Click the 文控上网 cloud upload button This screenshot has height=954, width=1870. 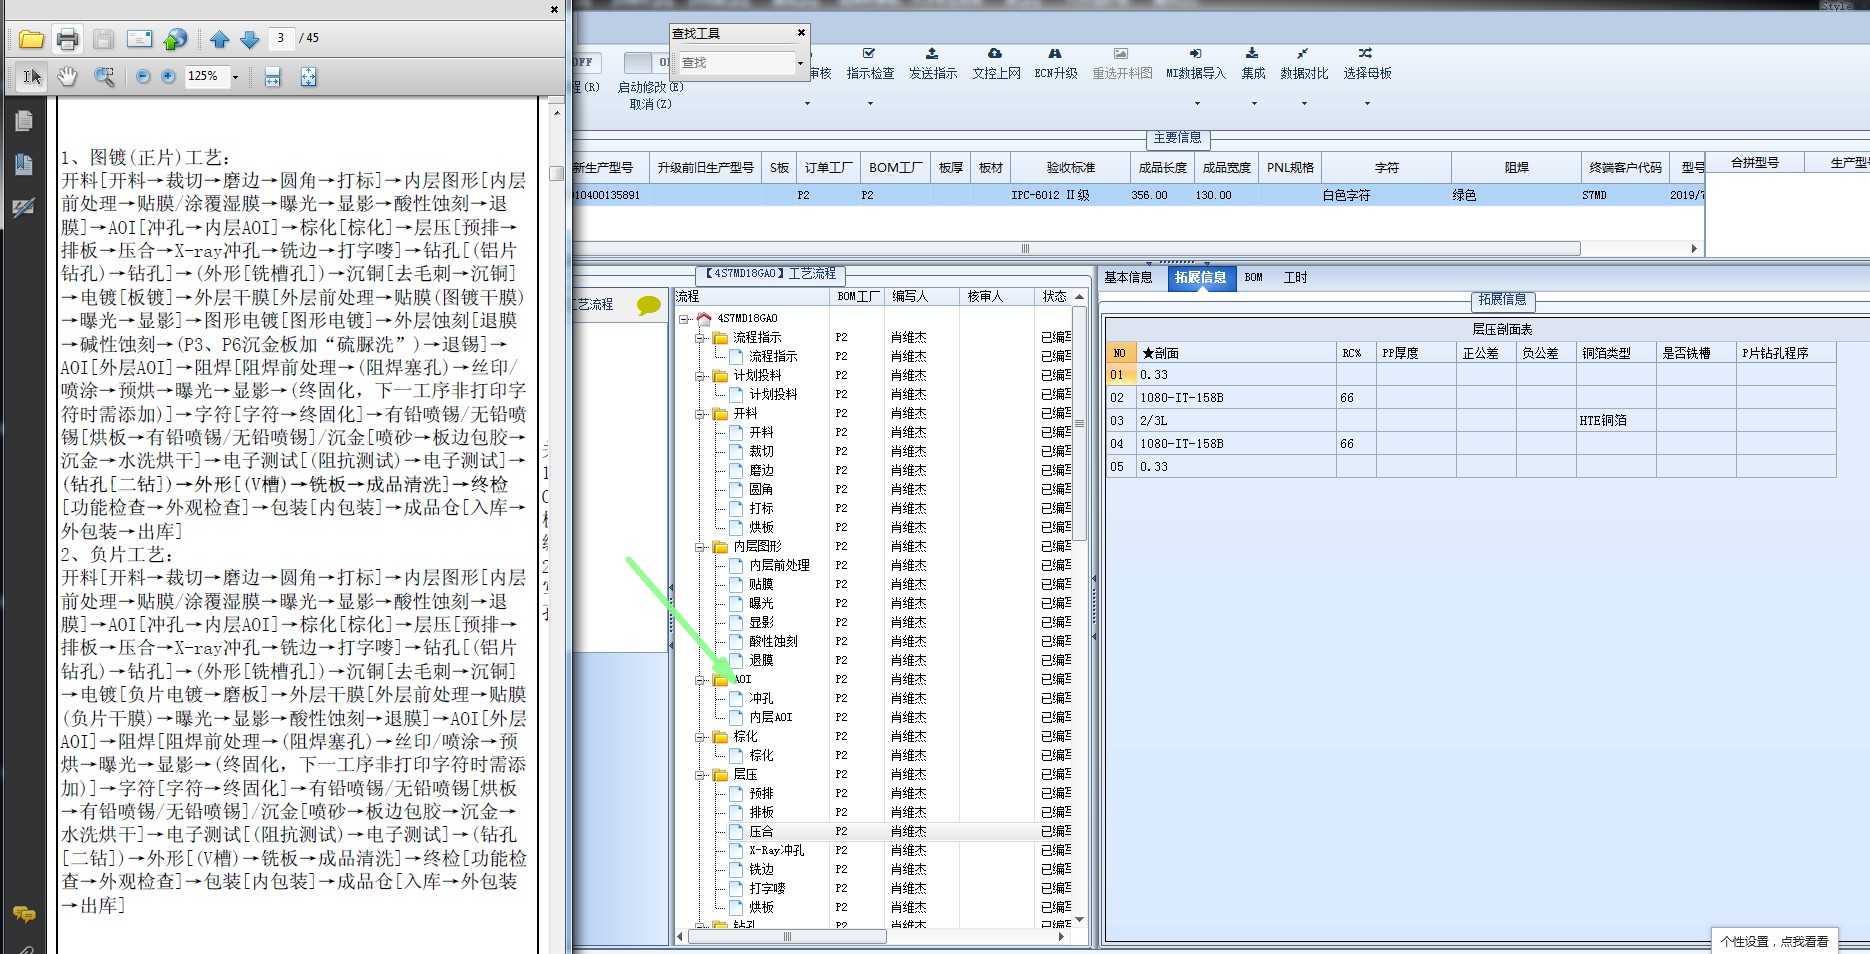(996, 64)
